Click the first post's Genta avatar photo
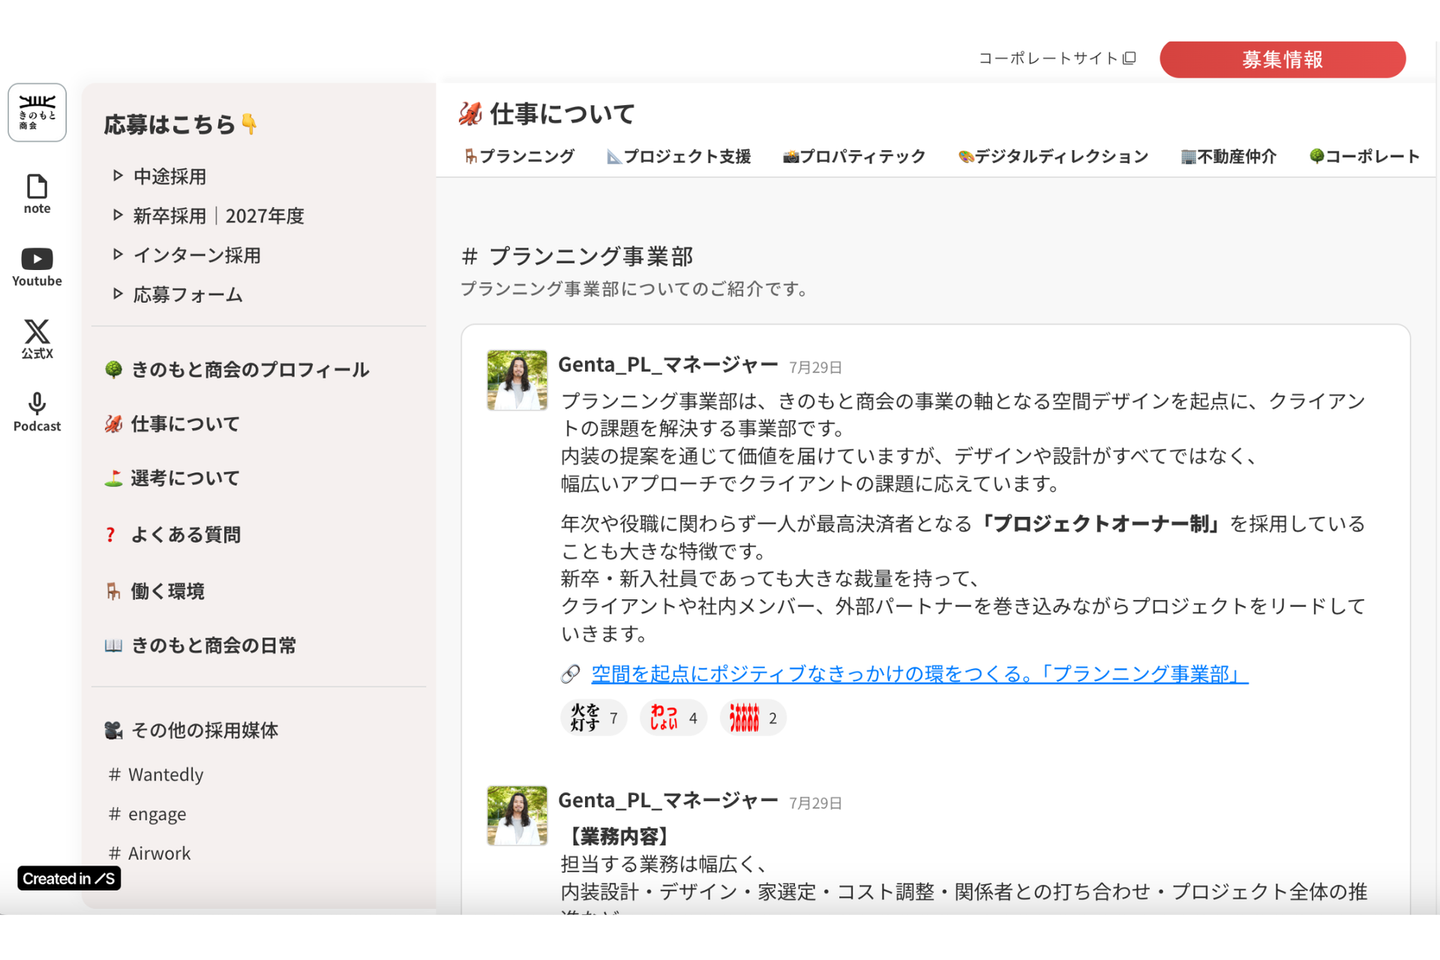Image resolution: width=1440 pixels, height=960 pixels. tap(517, 380)
